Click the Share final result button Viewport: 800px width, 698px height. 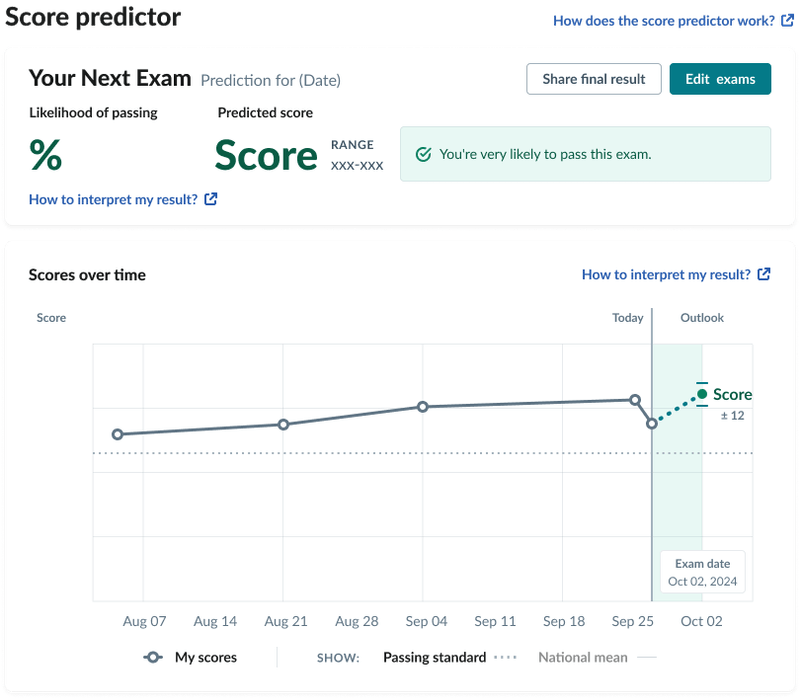click(594, 79)
